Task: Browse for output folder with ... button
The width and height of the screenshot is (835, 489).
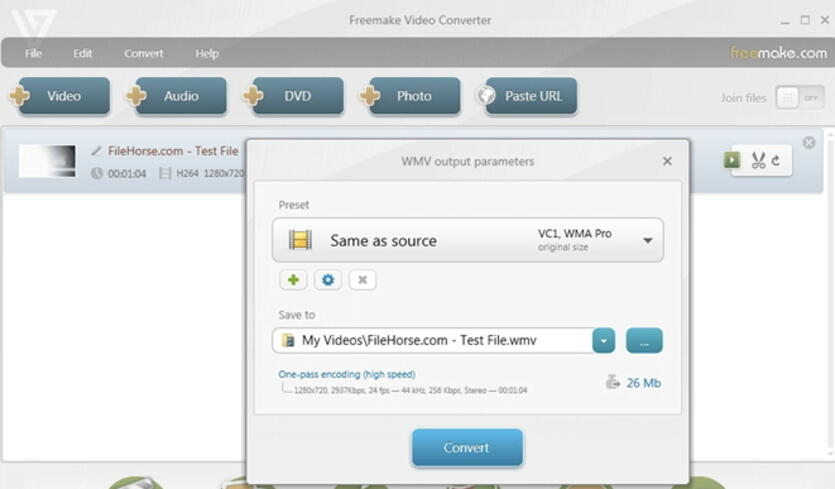Action: tap(644, 341)
